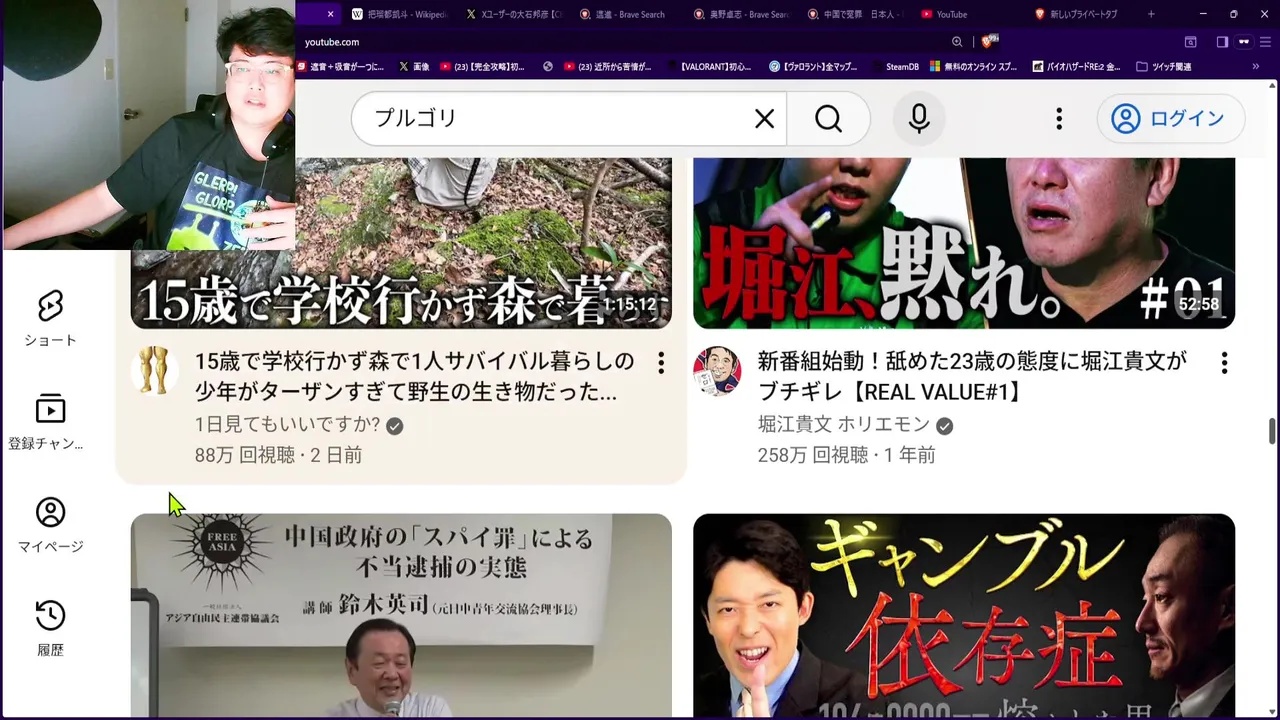Viewport: 1280px width, 720px height.
Task: Show more bookmarks with the chevron
Action: [x=1255, y=67]
